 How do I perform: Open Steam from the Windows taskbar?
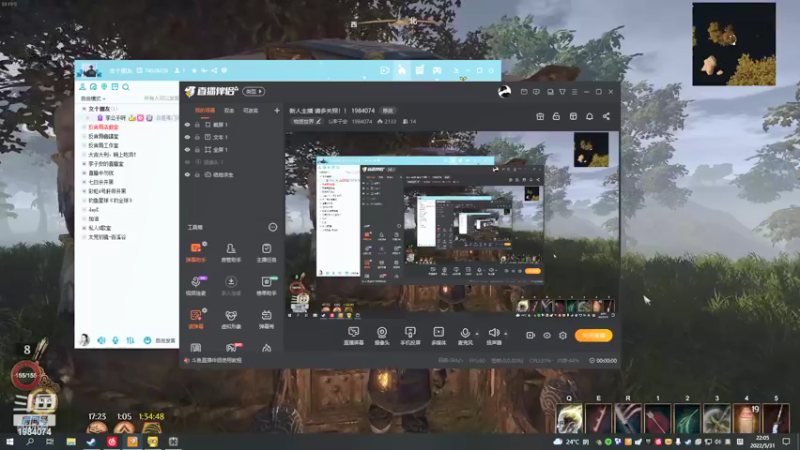click(x=91, y=442)
